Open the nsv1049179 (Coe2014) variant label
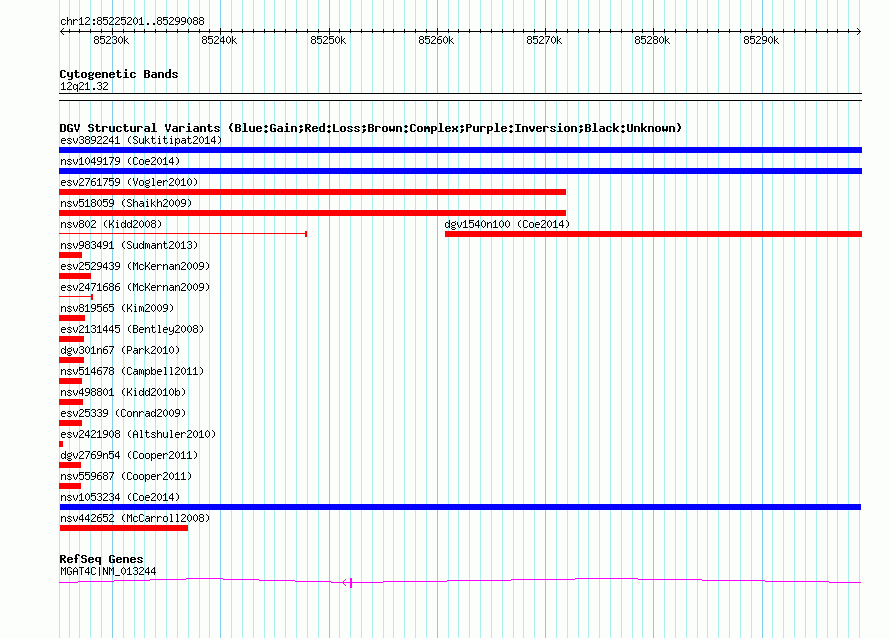Viewport: 890px width, 638px height. point(120,161)
